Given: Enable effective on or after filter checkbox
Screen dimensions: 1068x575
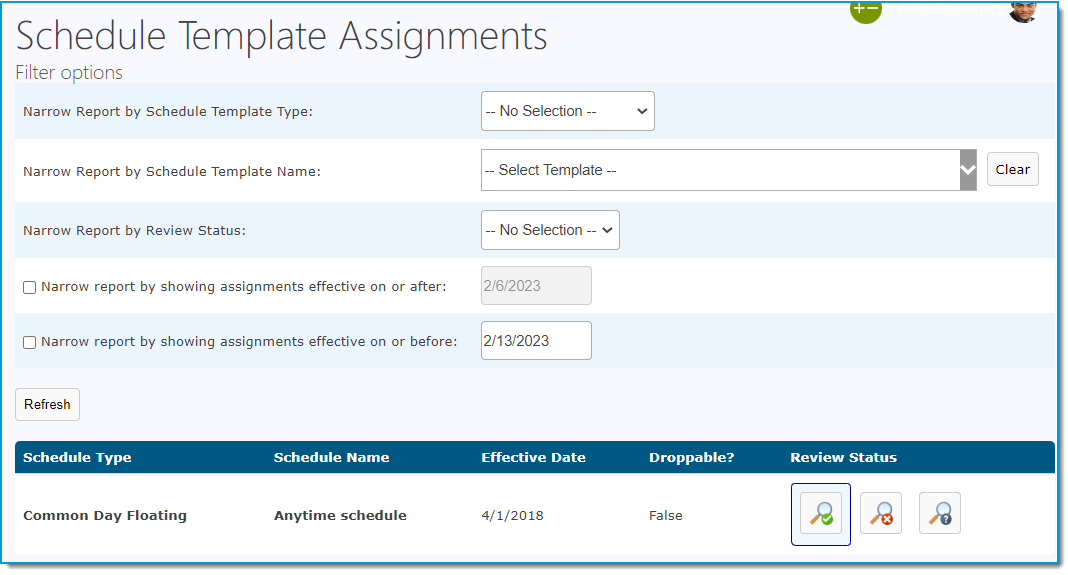Looking at the screenshot, I should 29,288.
